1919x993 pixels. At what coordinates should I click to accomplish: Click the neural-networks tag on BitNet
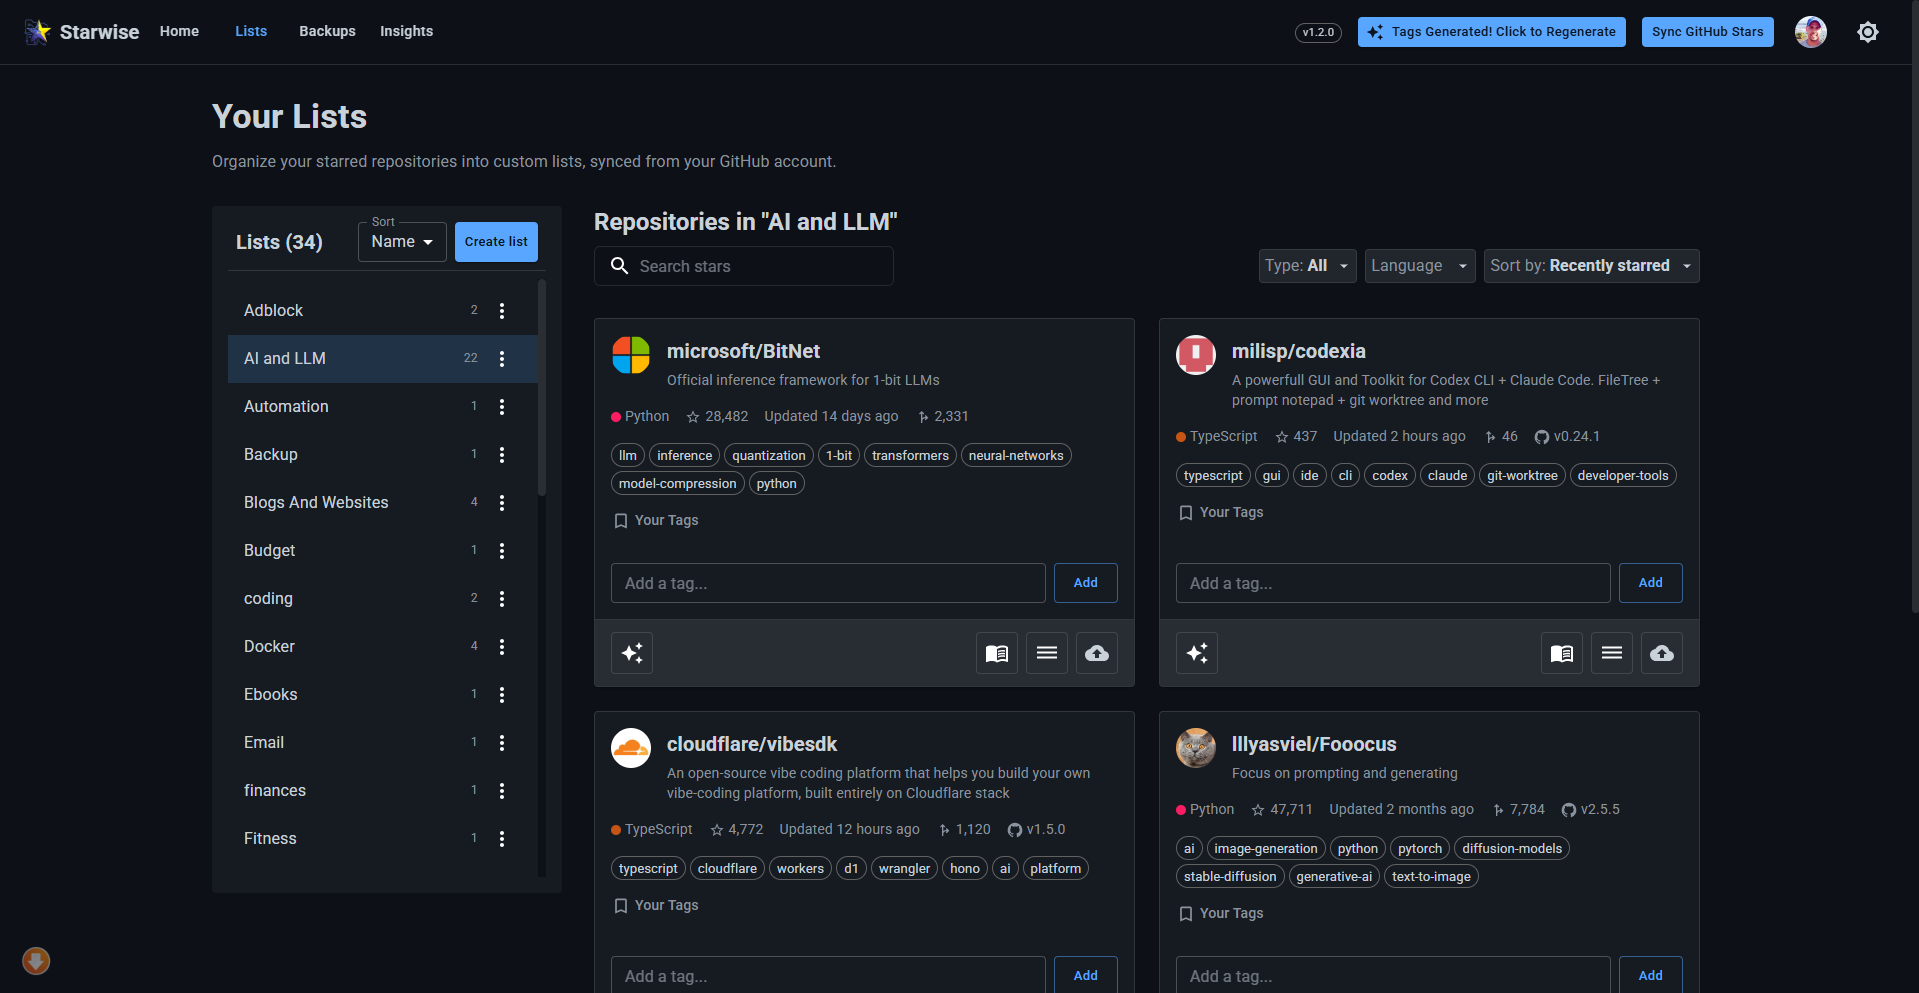coord(1016,456)
